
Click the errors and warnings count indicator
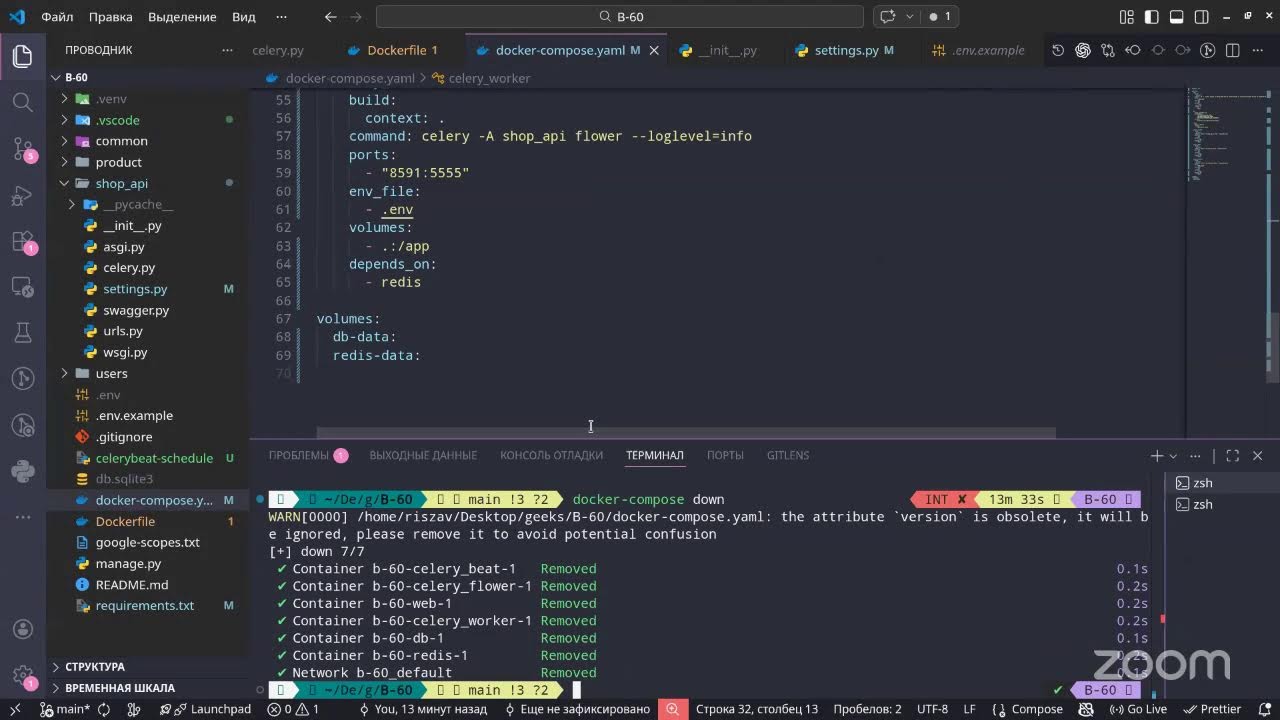tap(294, 709)
